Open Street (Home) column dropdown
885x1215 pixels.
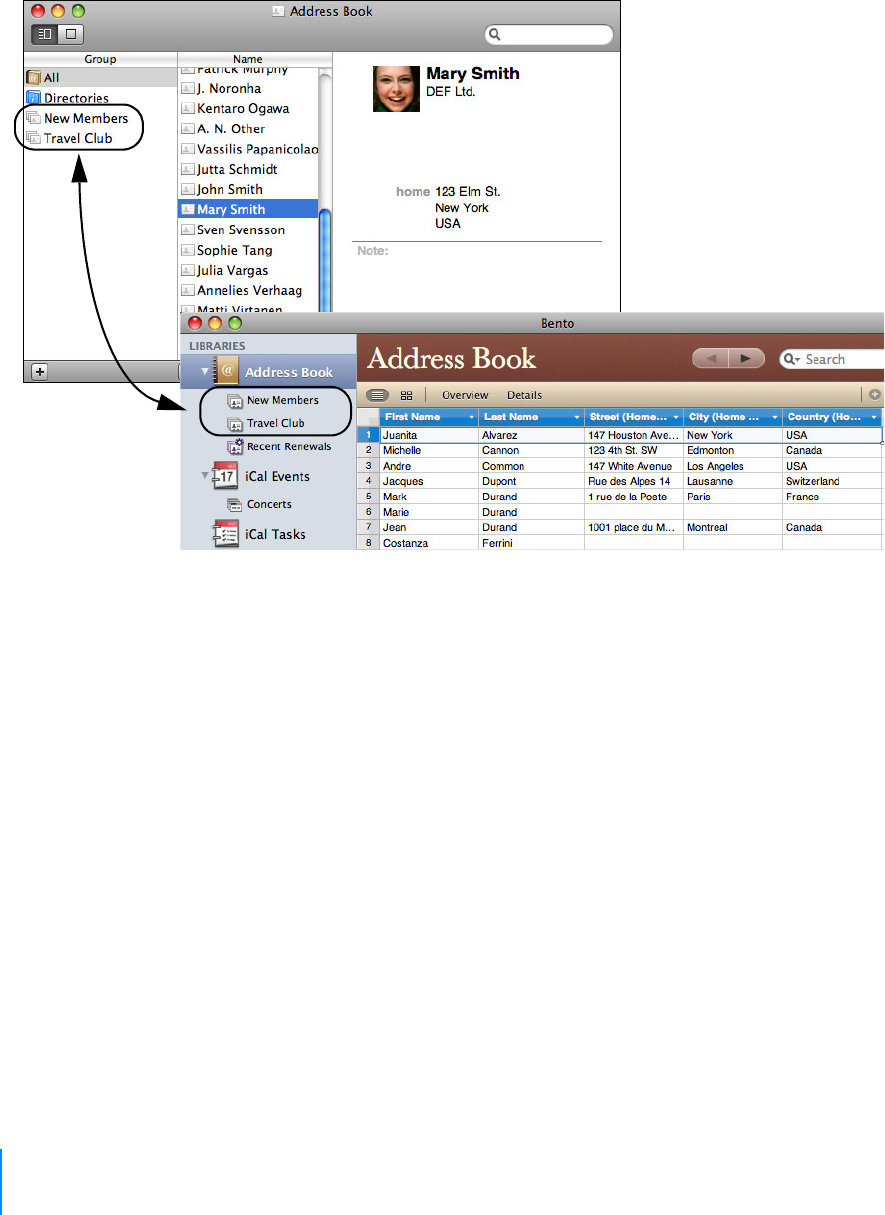(x=676, y=417)
